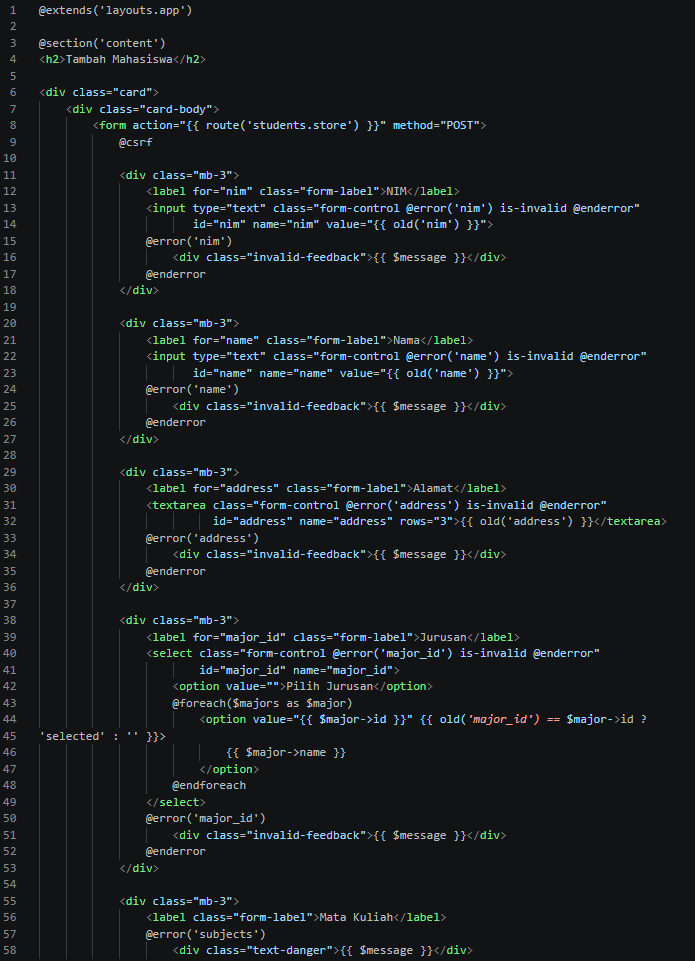Click the 'selected' string on line 45
Viewport: 695px width, 961px height.
tap(72, 736)
